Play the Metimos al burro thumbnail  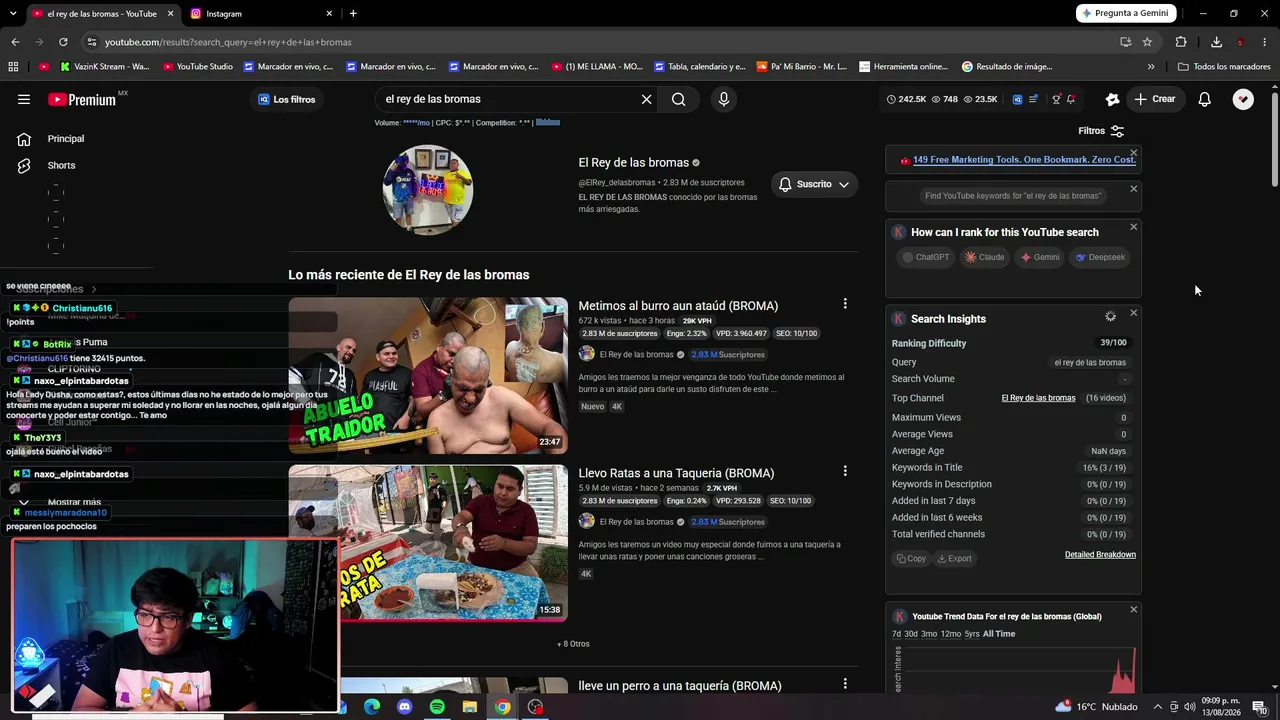click(x=428, y=375)
